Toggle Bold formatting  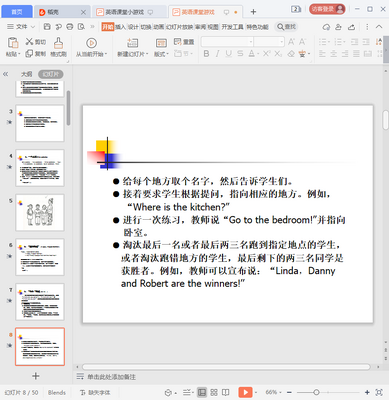pos(206,53)
